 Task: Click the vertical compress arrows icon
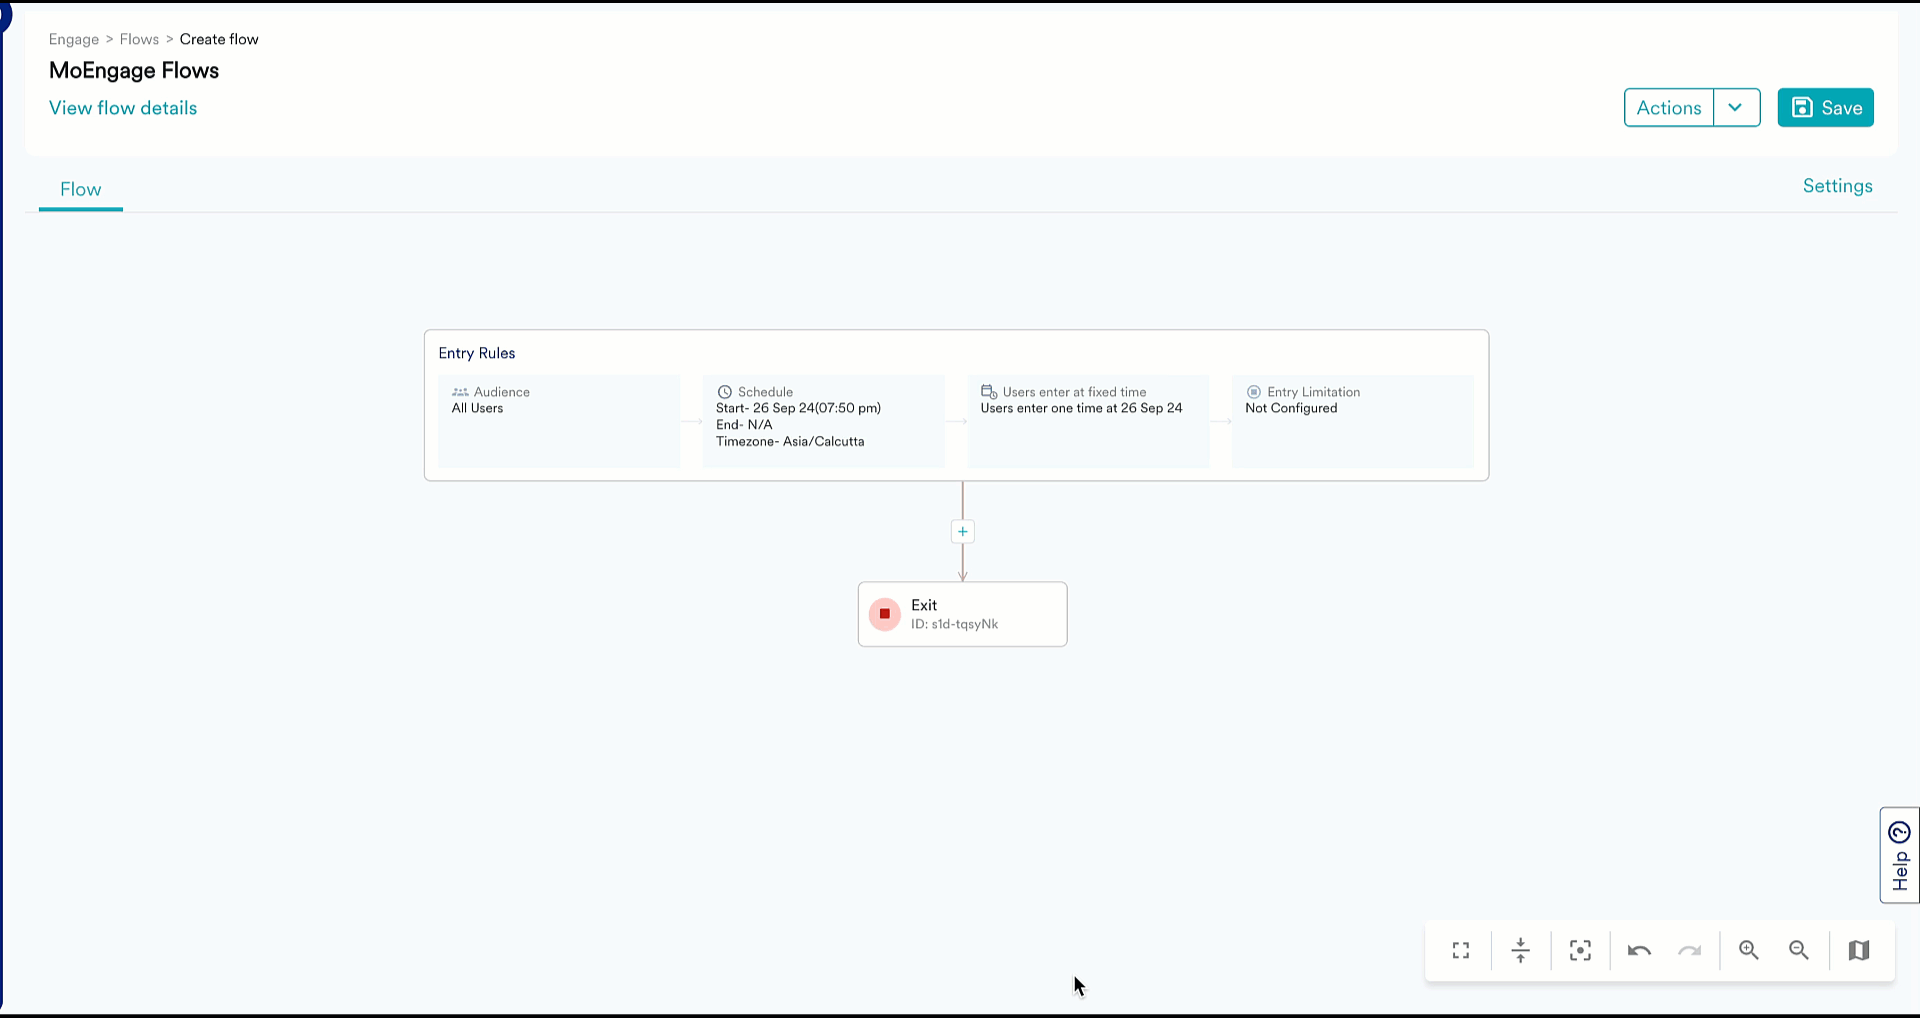(1520, 951)
